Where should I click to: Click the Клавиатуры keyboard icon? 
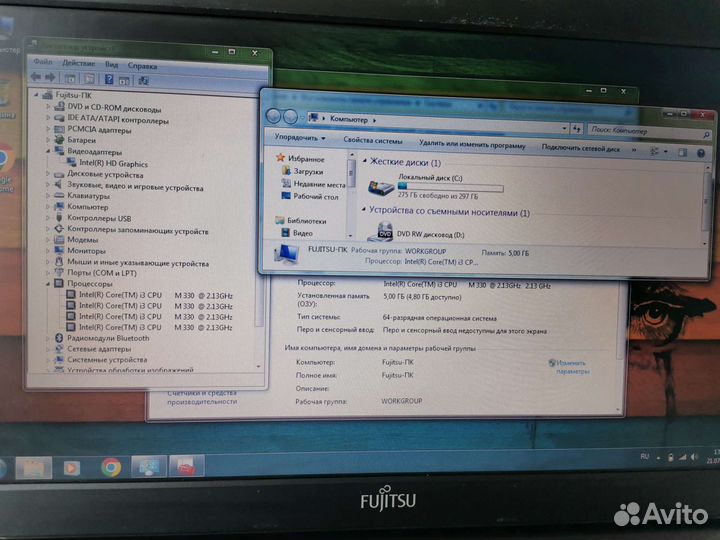[59, 196]
